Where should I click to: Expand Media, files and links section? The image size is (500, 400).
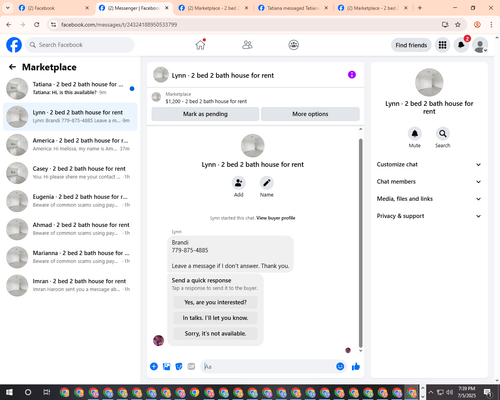pyautogui.click(x=429, y=199)
